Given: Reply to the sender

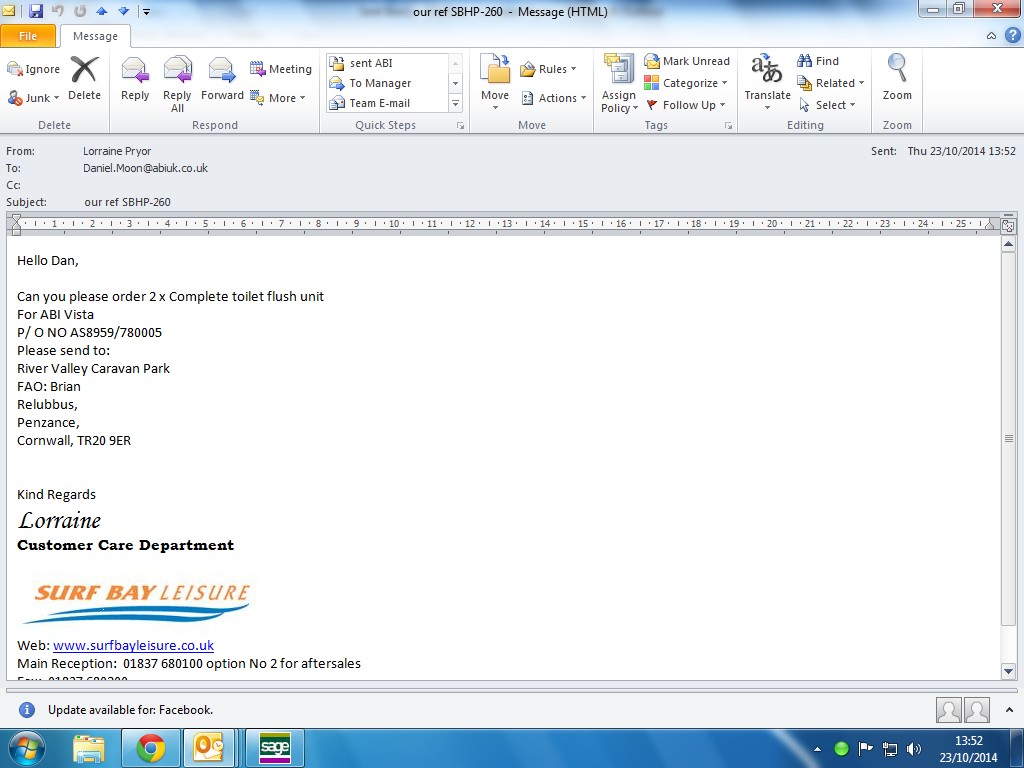Looking at the screenshot, I should coord(135,78).
